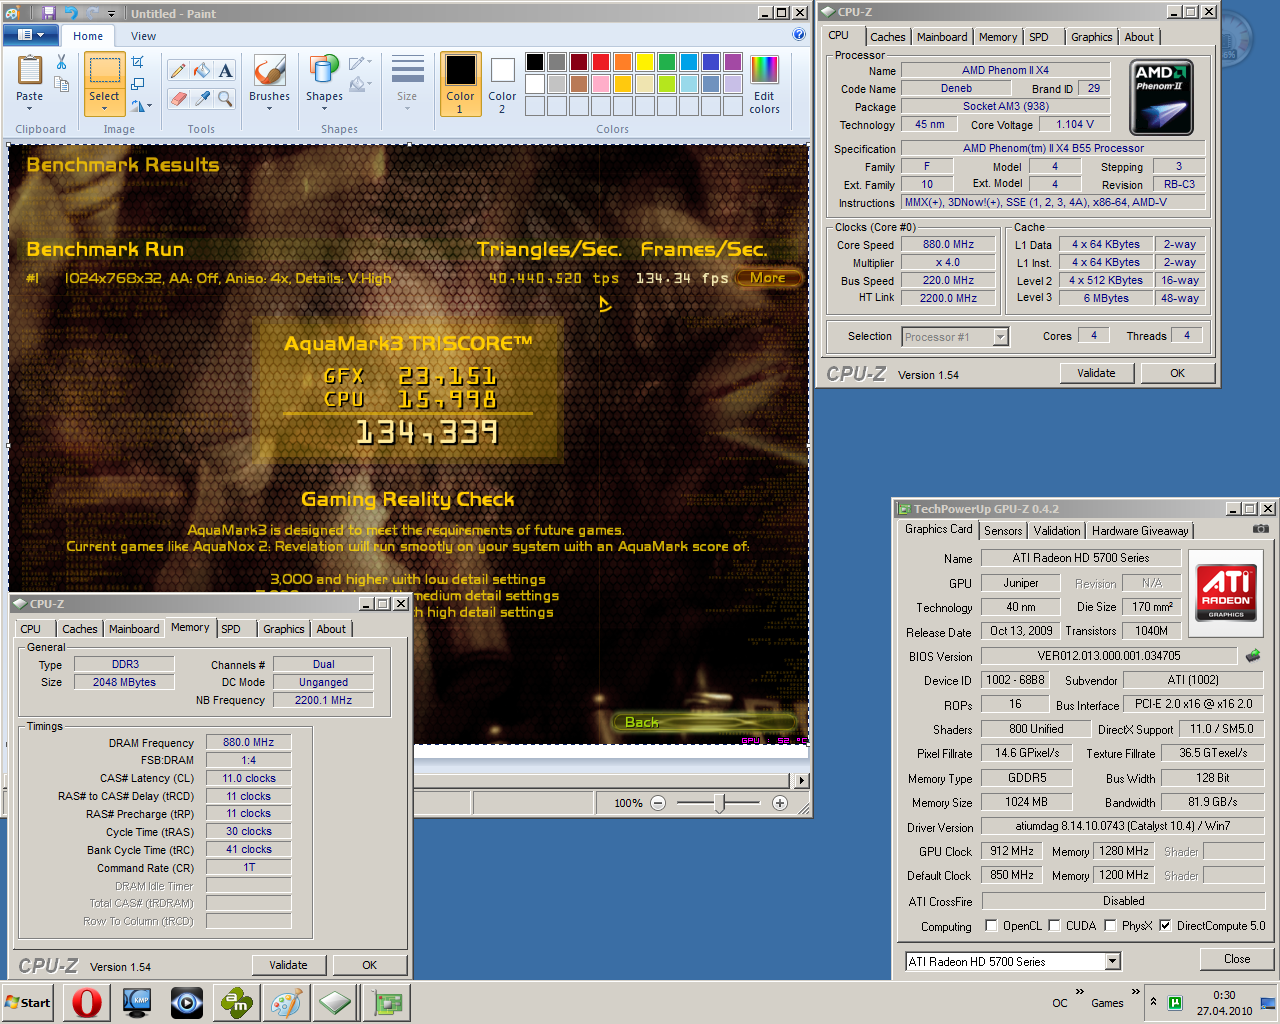Open Paint Help via blue question mark
The height and width of the screenshot is (1024, 1280).
[x=798, y=35]
